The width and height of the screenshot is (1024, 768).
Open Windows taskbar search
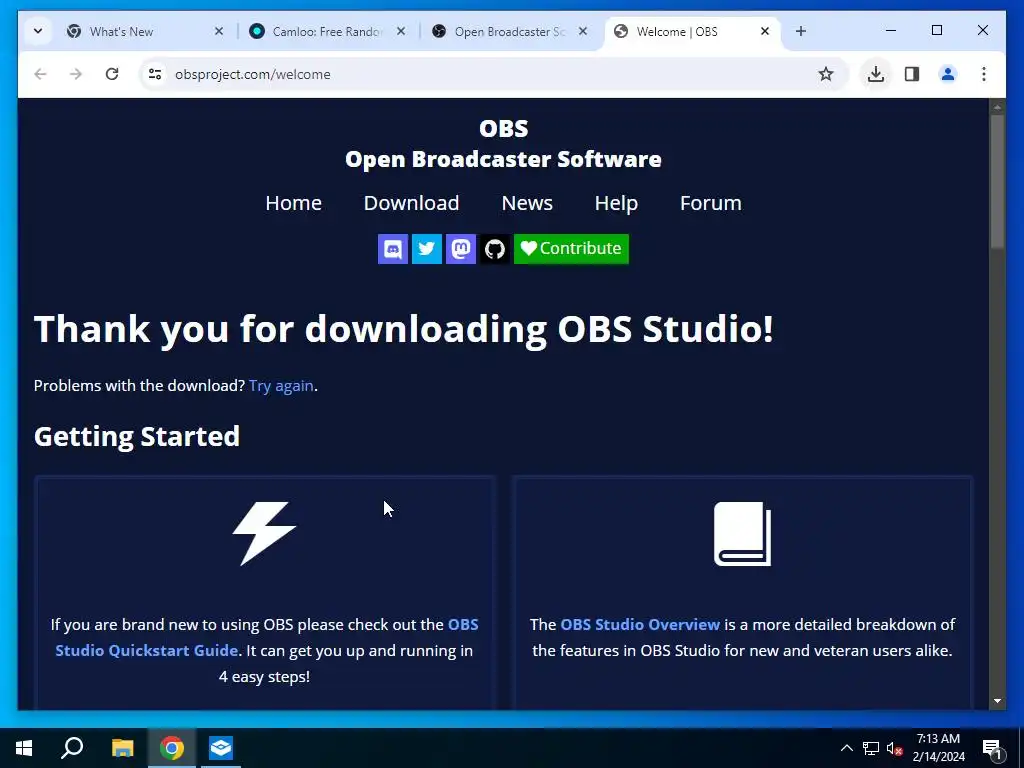tap(72, 748)
